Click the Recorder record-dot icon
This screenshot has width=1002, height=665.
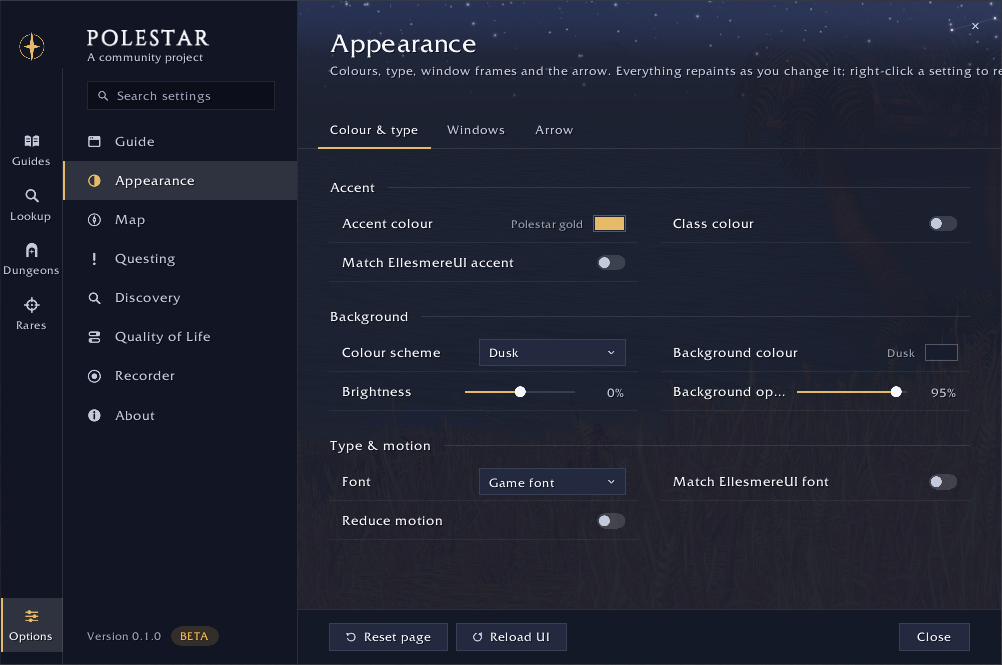(94, 376)
